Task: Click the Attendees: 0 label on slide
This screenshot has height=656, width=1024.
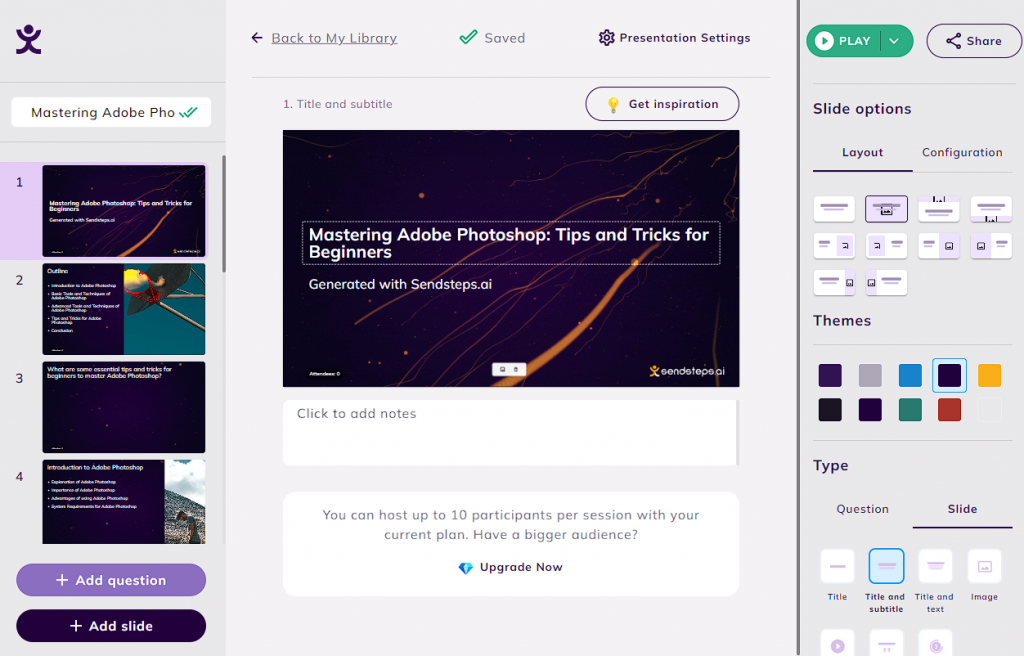Action: pos(325,374)
